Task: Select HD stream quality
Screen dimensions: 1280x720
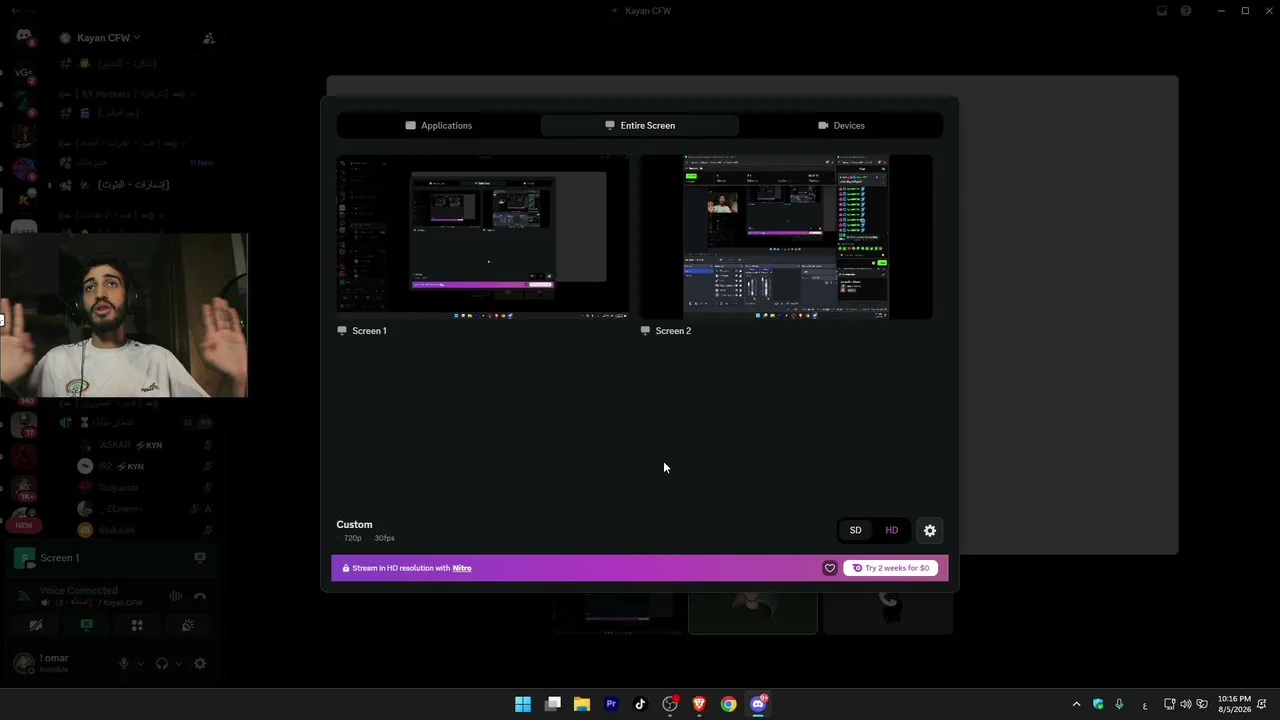Action: (891, 530)
